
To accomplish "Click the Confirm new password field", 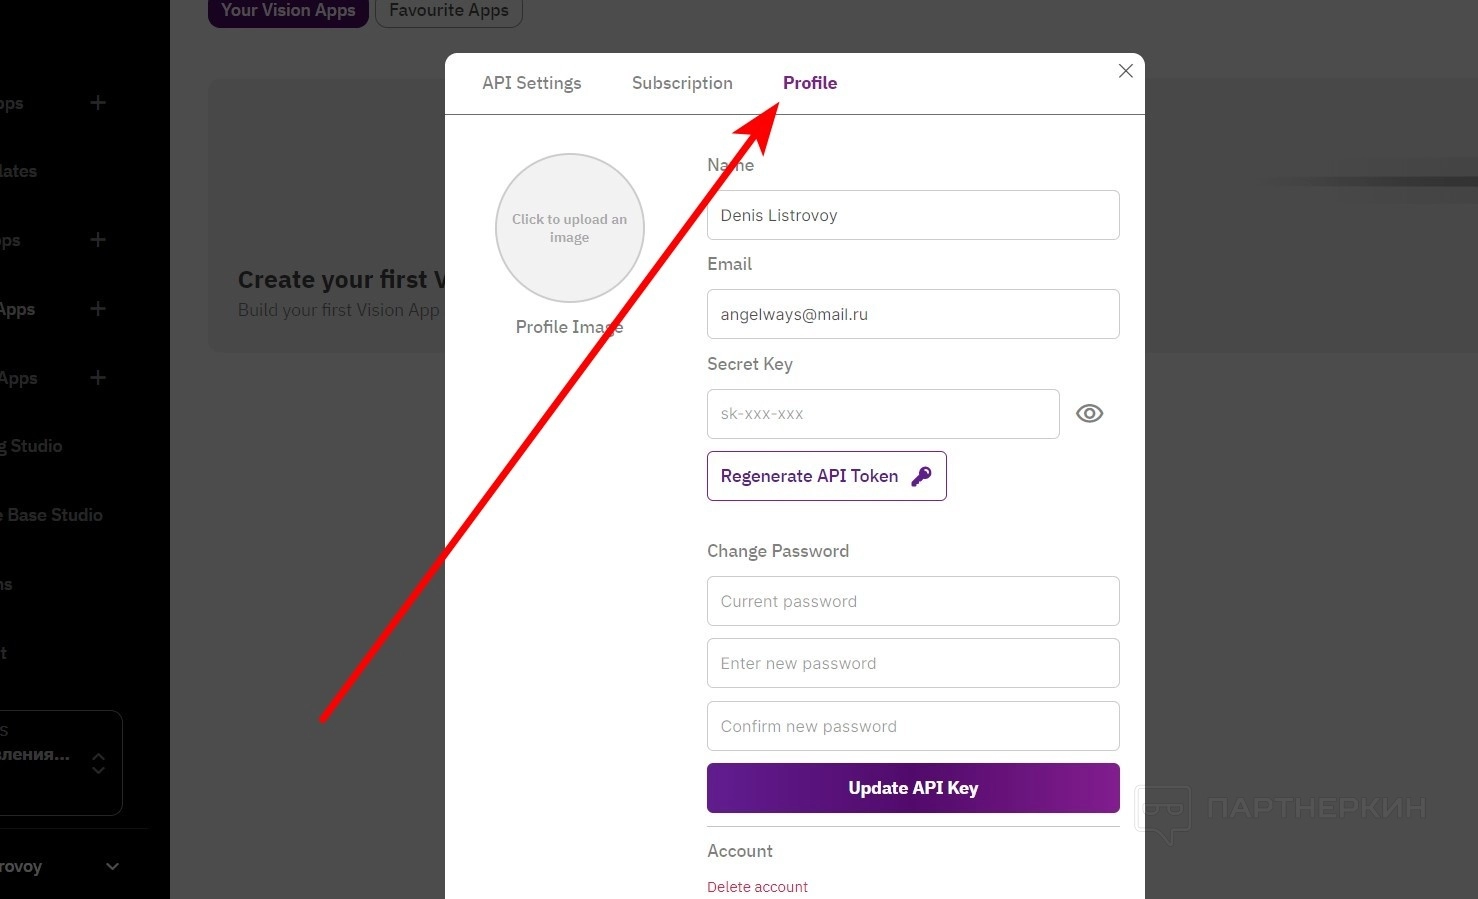I will click(912, 726).
